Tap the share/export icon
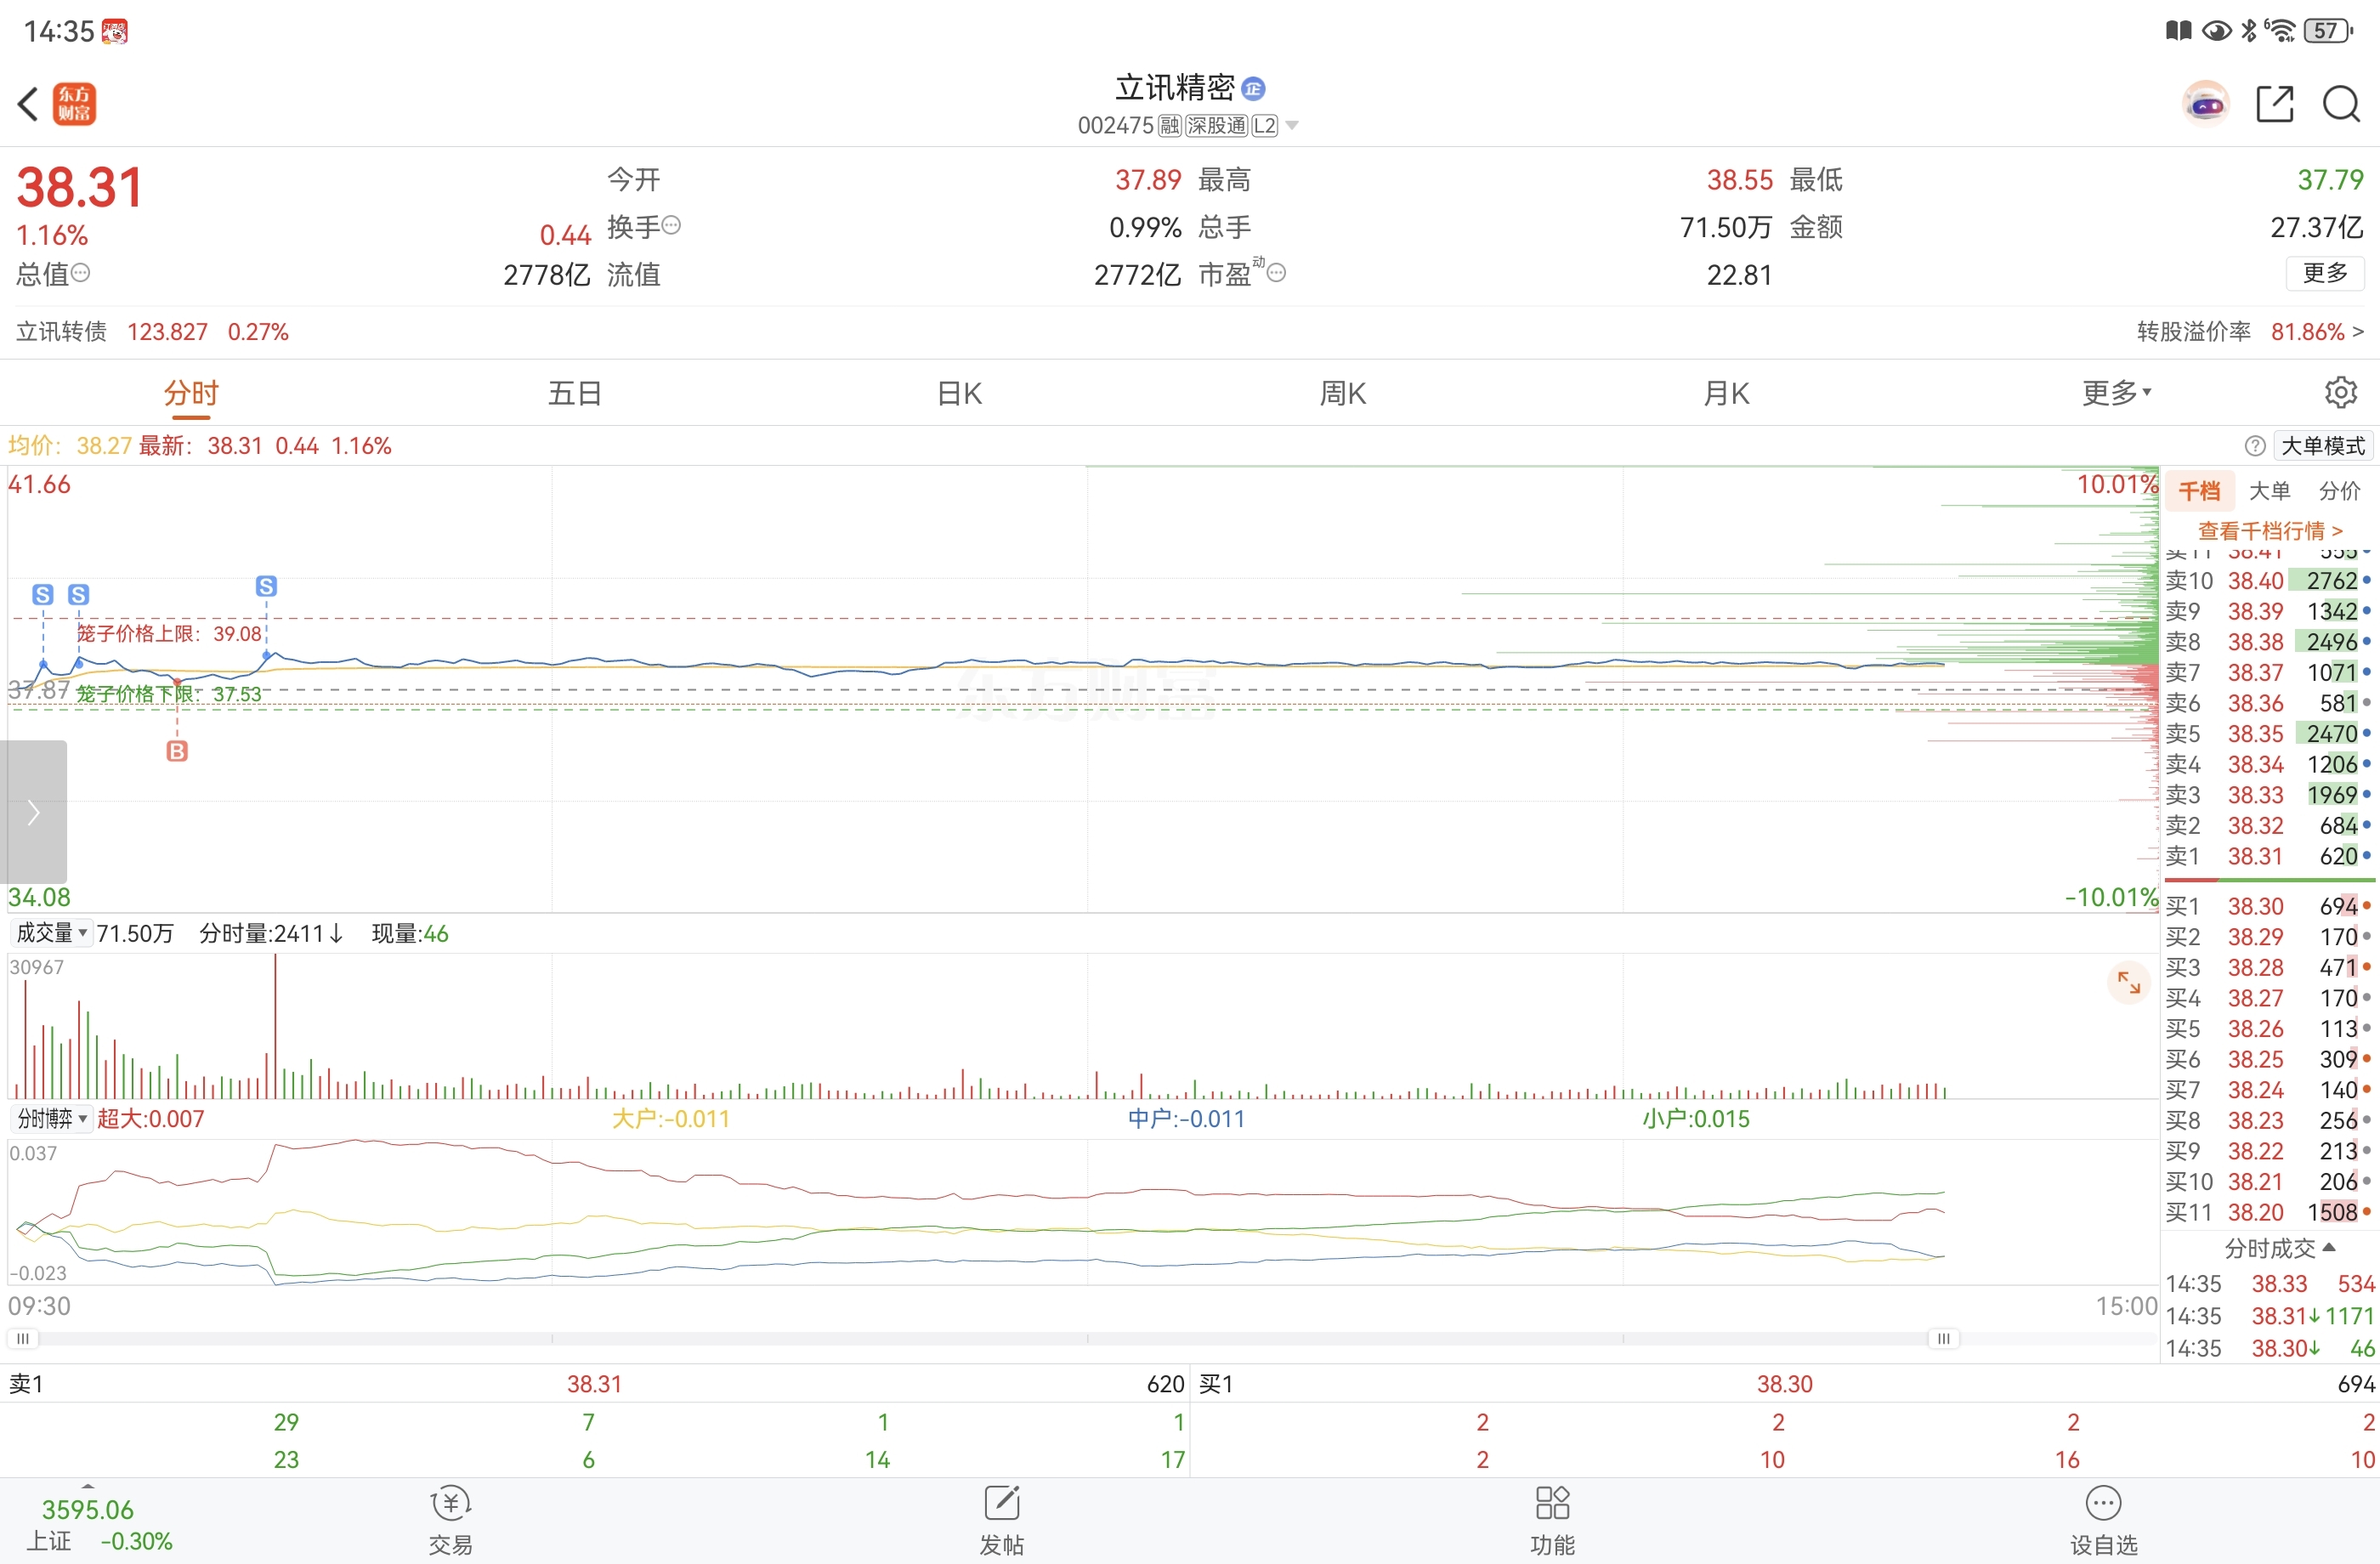2380x1564 pixels. 2275,104
